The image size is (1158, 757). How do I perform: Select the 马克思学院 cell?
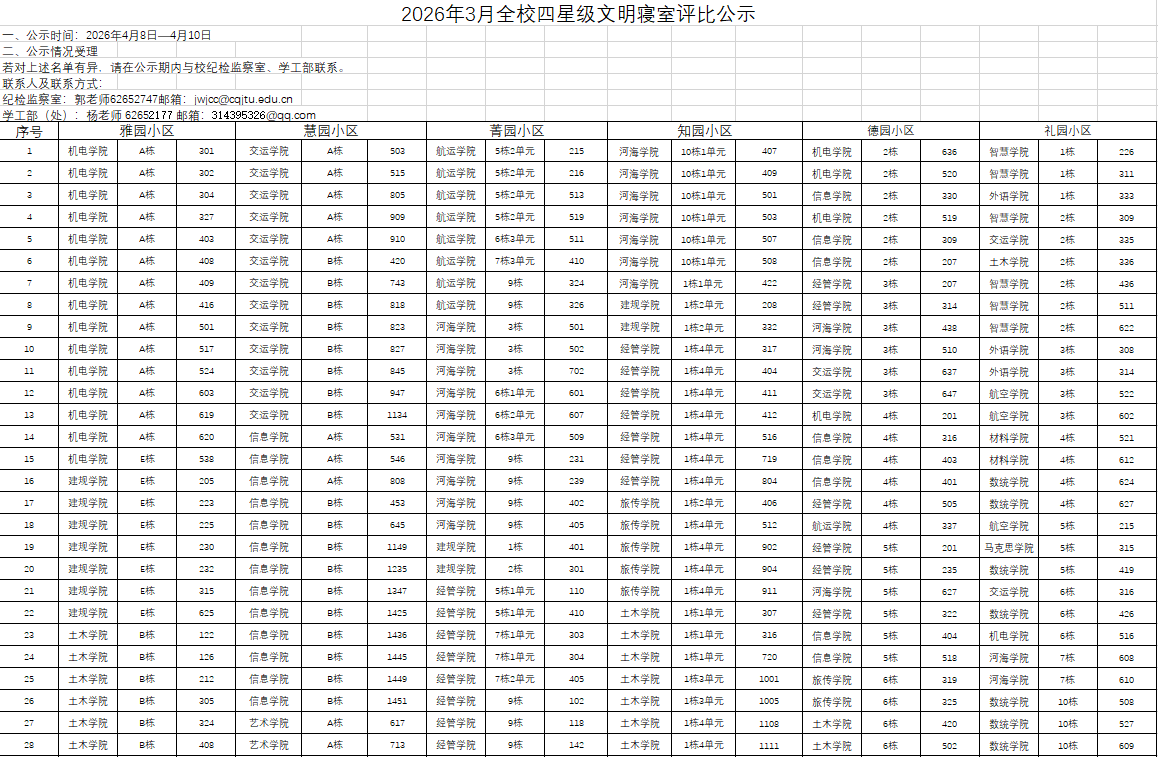point(1009,548)
